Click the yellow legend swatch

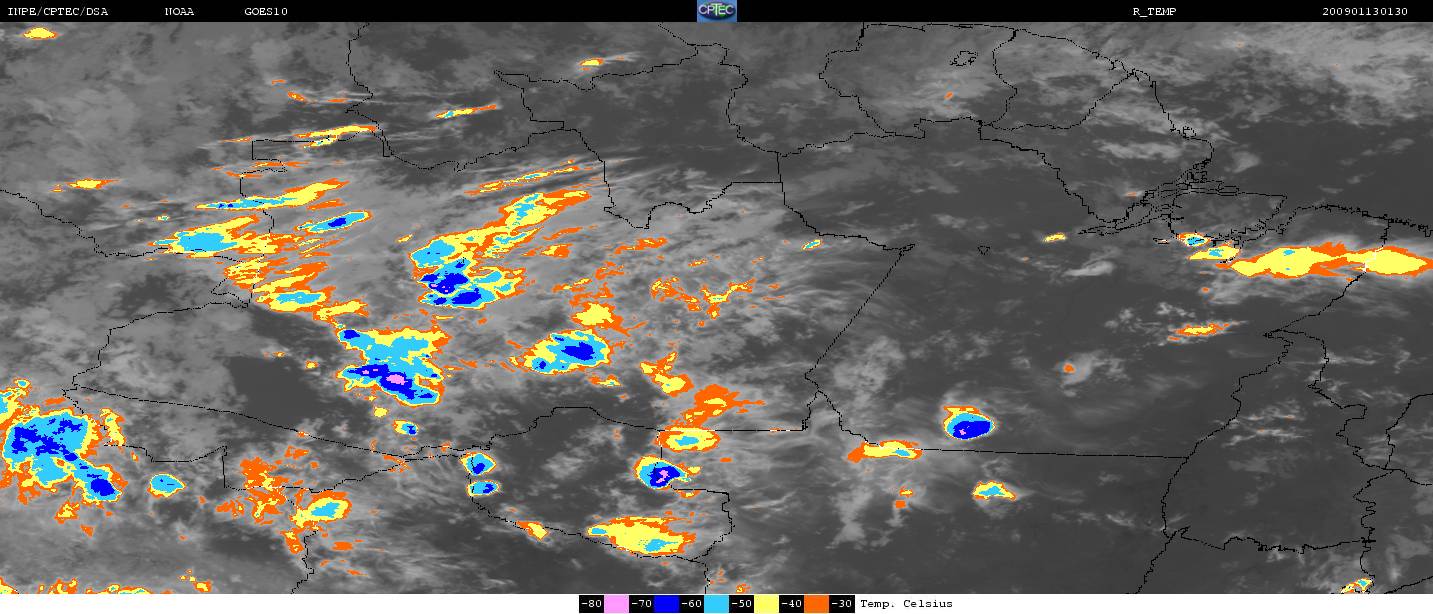click(x=766, y=604)
